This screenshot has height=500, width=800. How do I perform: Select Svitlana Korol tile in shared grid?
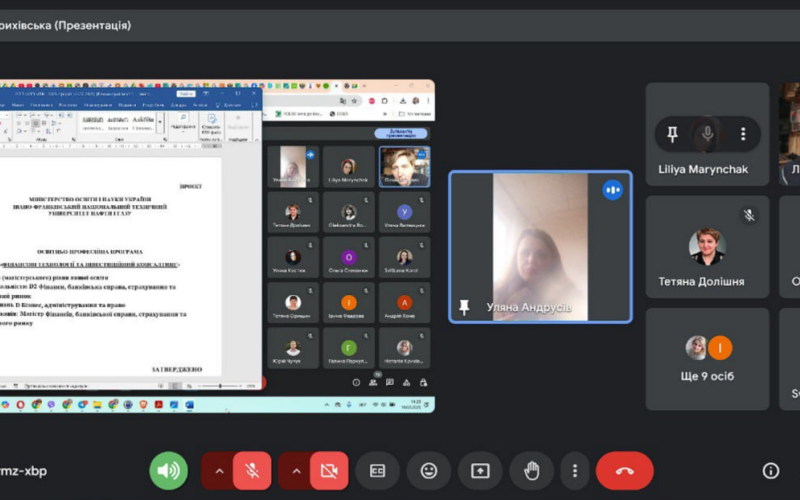click(404, 258)
